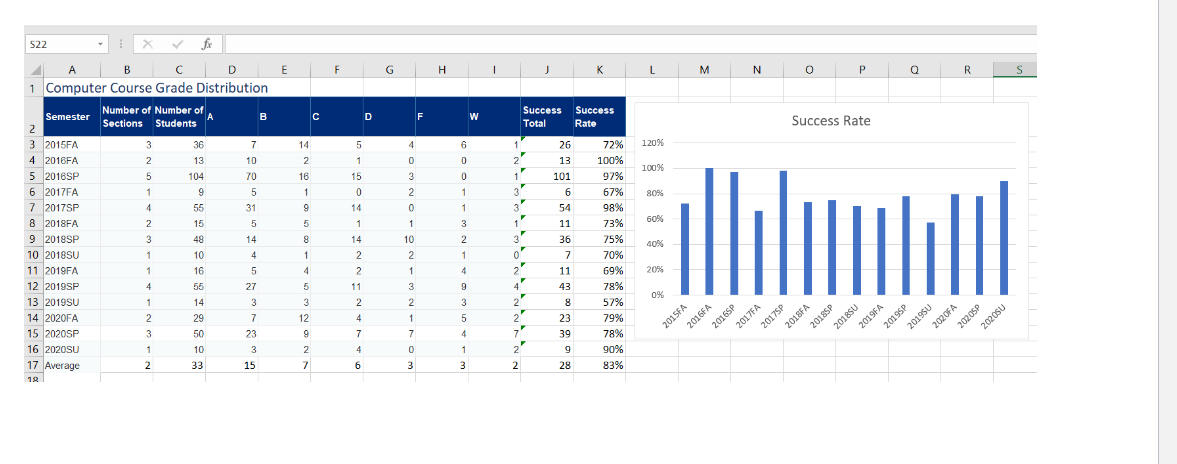Click the 2019SU bar in the chart
1177x464 pixels.
point(931,258)
